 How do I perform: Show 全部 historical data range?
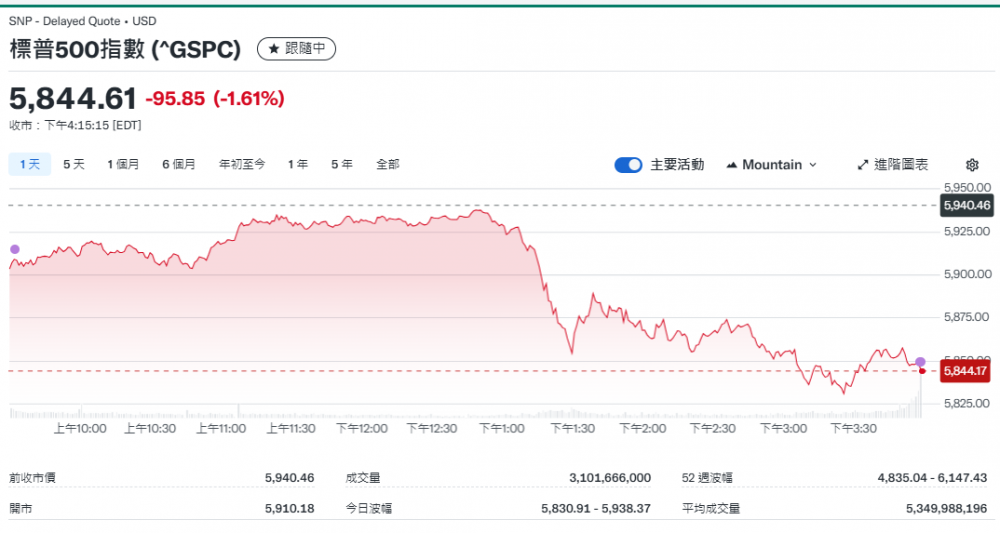(388, 164)
